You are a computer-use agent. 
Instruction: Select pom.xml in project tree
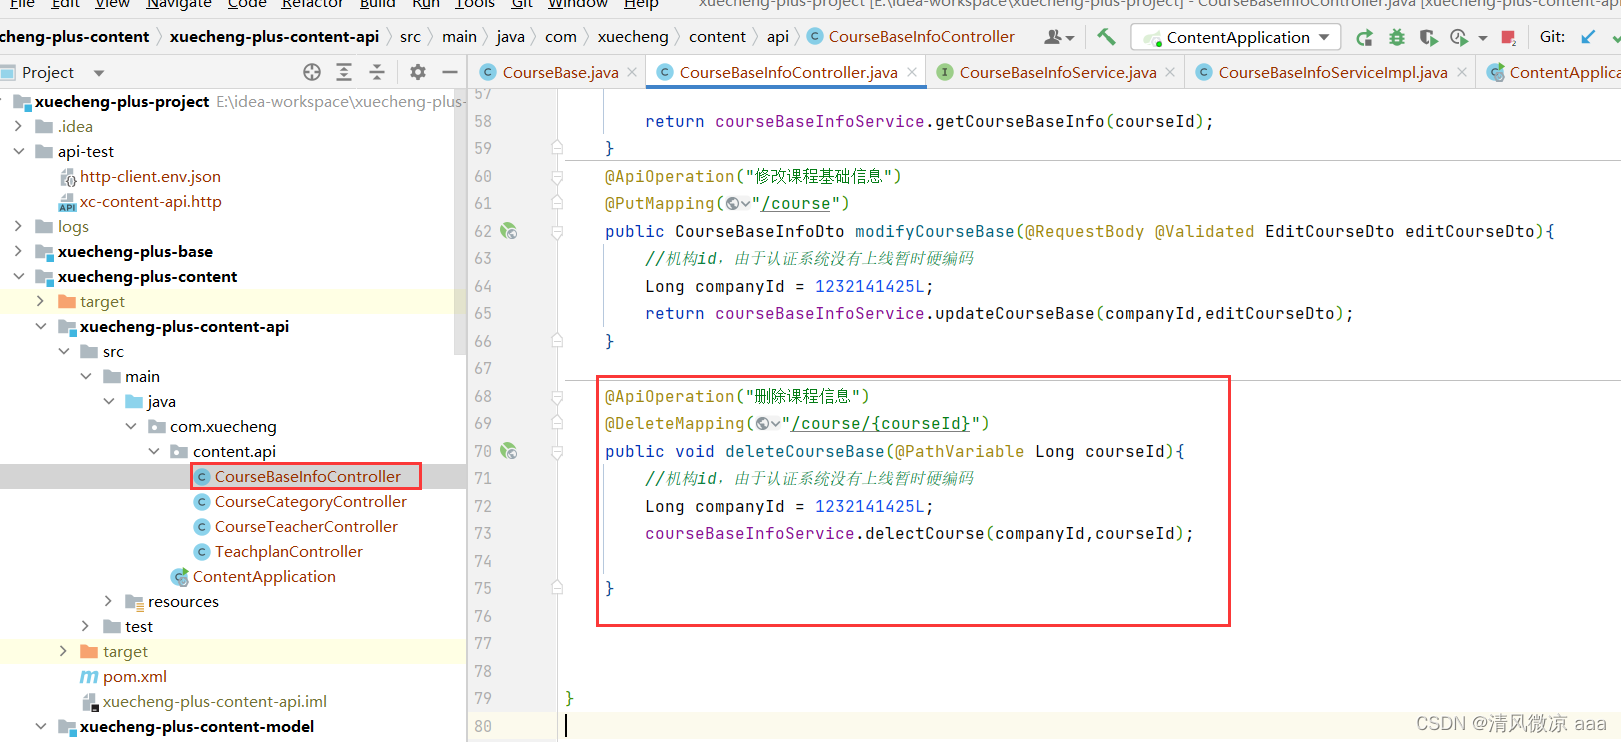pos(134,676)
